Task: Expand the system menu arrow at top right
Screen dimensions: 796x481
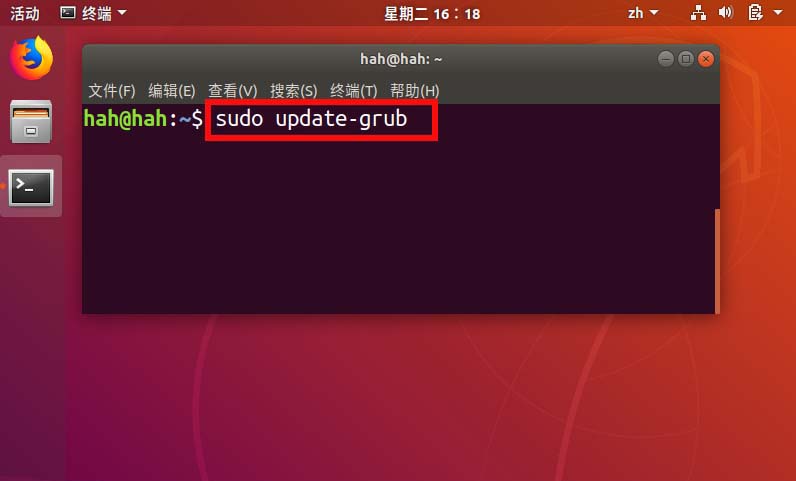Action: [778, 13]
